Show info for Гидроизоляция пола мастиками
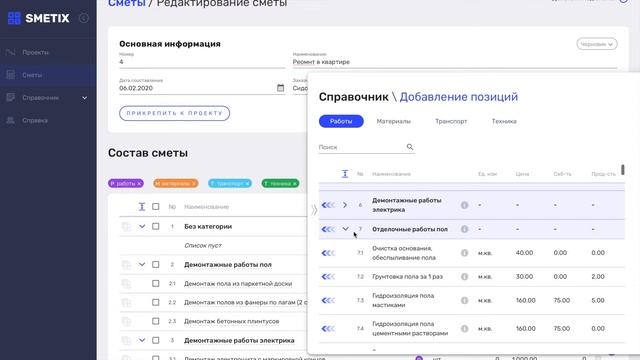 click(x=464, y=300)
